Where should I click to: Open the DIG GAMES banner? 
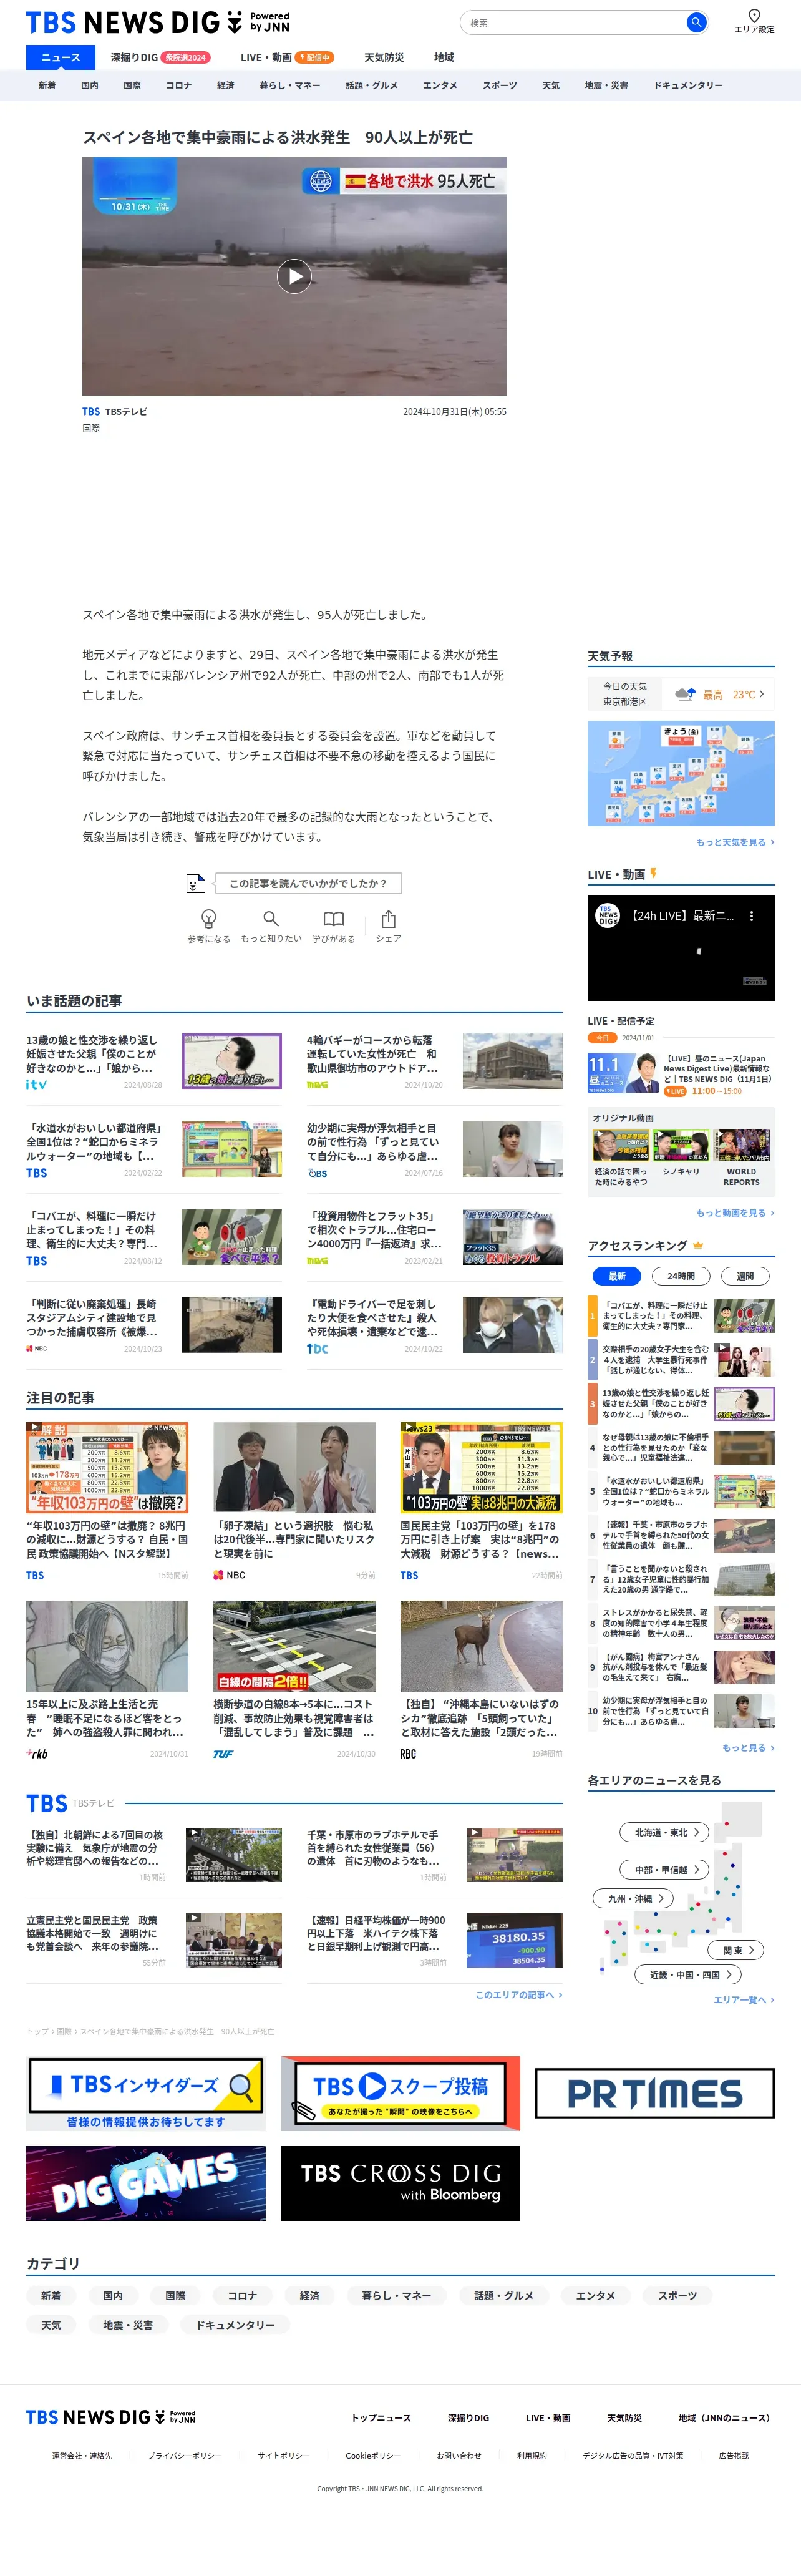pyautogui.click(x=146, y=2183)
